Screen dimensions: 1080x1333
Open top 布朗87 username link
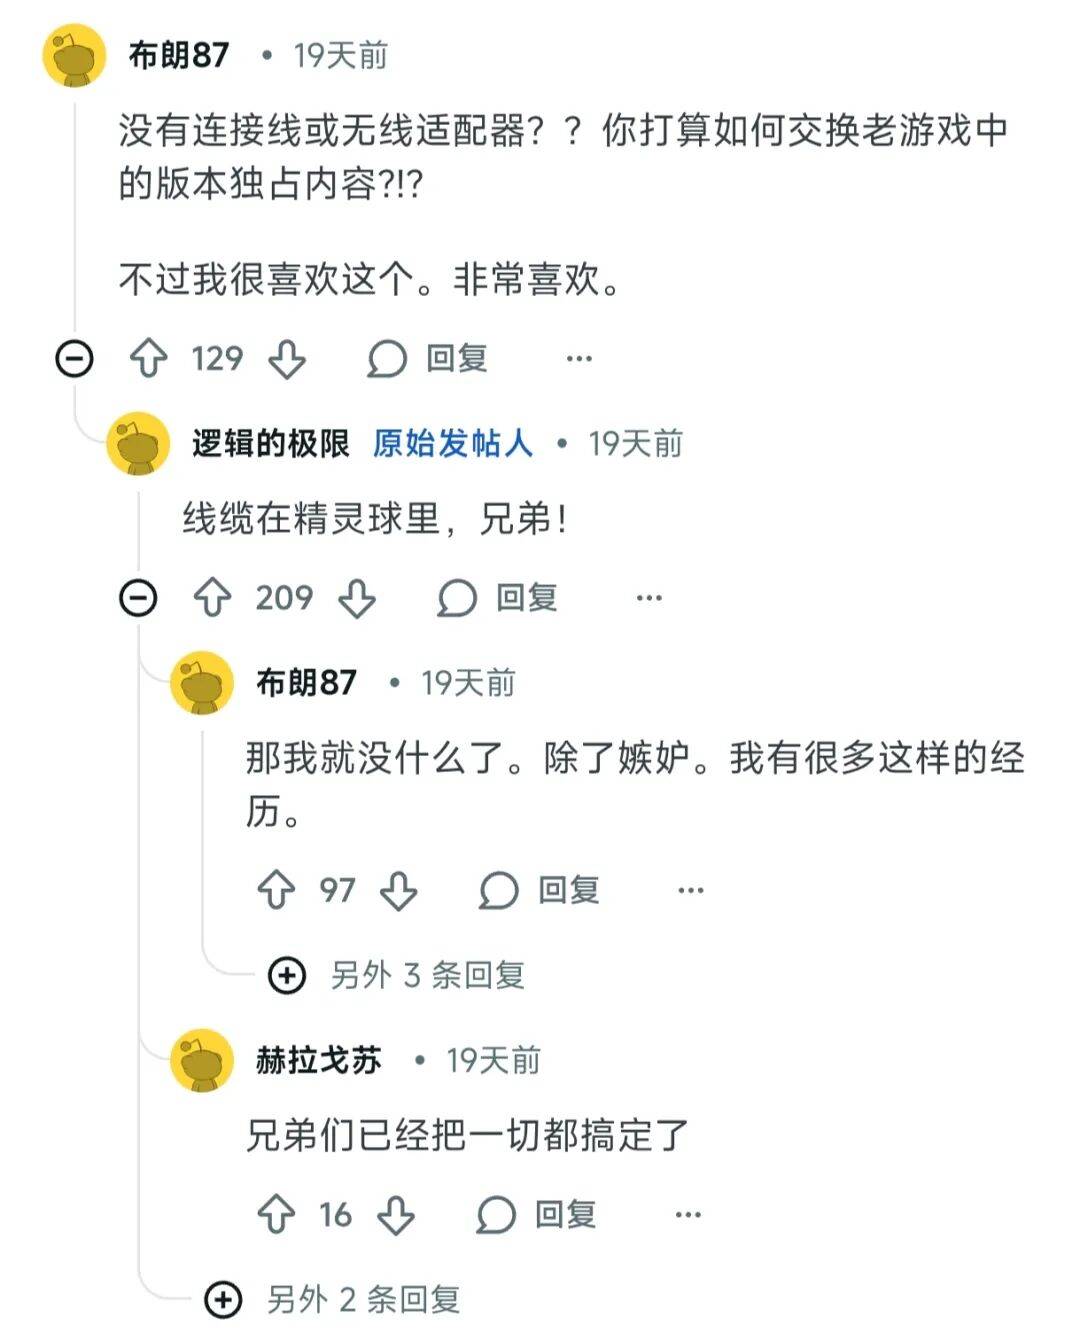[x=179, y=55]
